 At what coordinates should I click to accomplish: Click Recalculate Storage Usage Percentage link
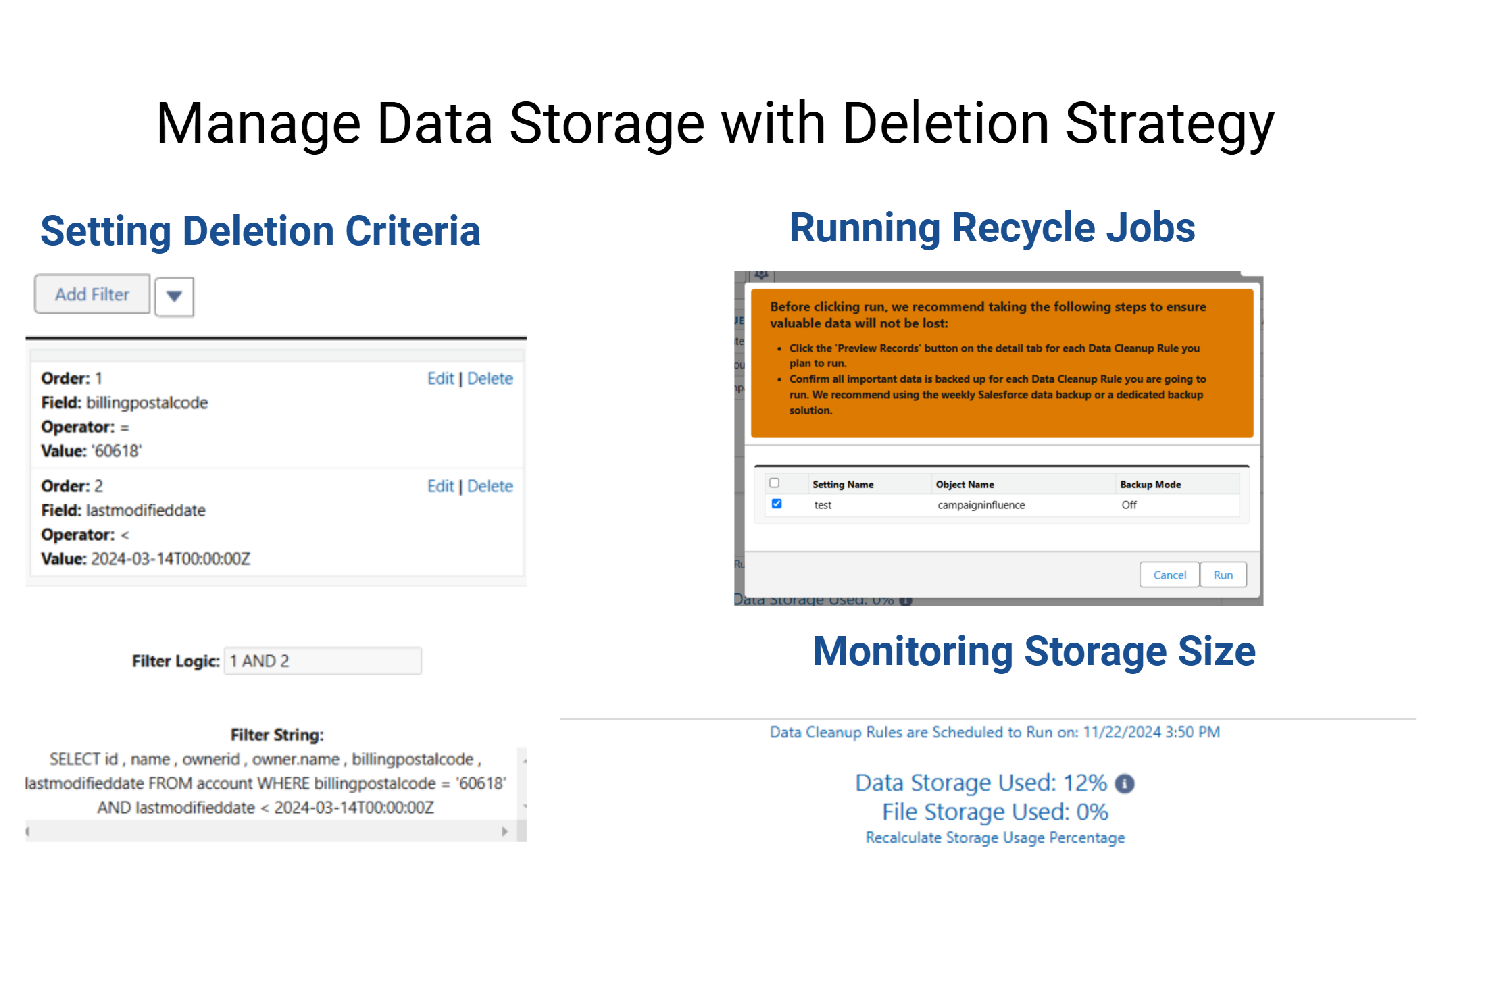coord(995,838)
